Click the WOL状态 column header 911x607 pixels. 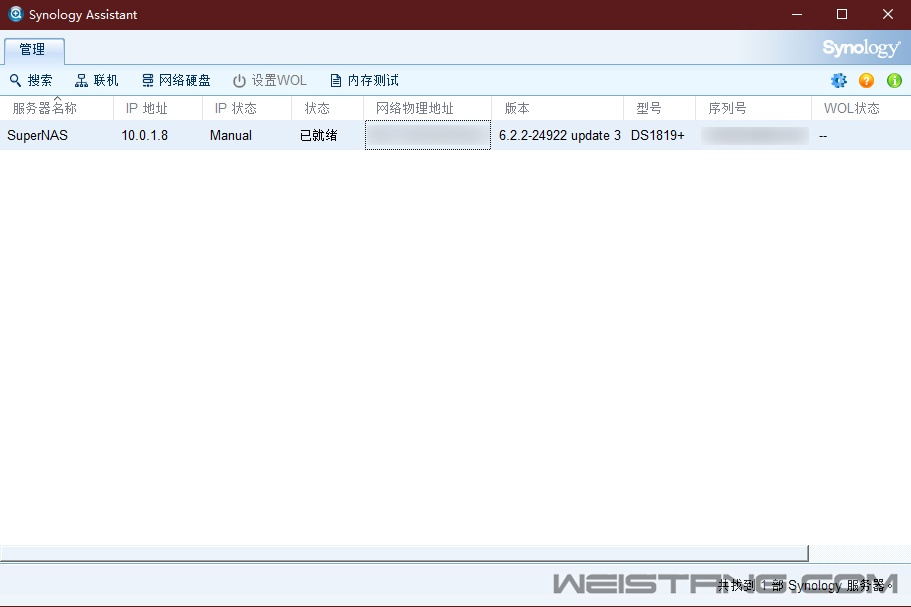tap(851, 108)
